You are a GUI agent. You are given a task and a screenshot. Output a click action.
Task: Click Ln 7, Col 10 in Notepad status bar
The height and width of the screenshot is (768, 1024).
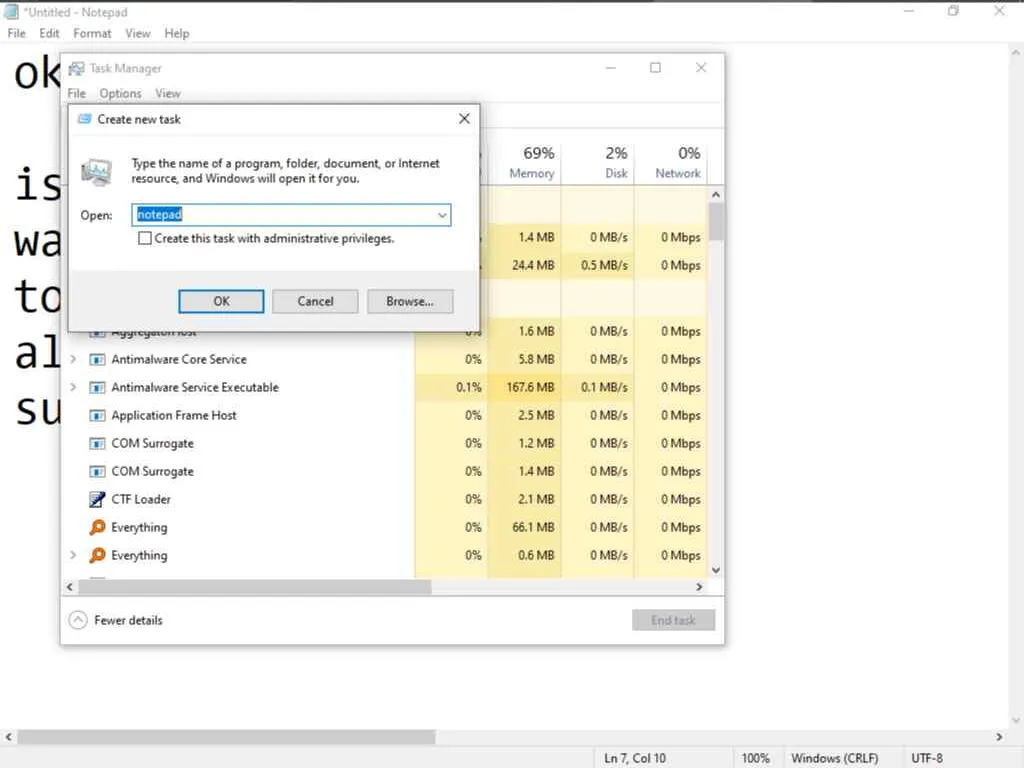[635, 758]
